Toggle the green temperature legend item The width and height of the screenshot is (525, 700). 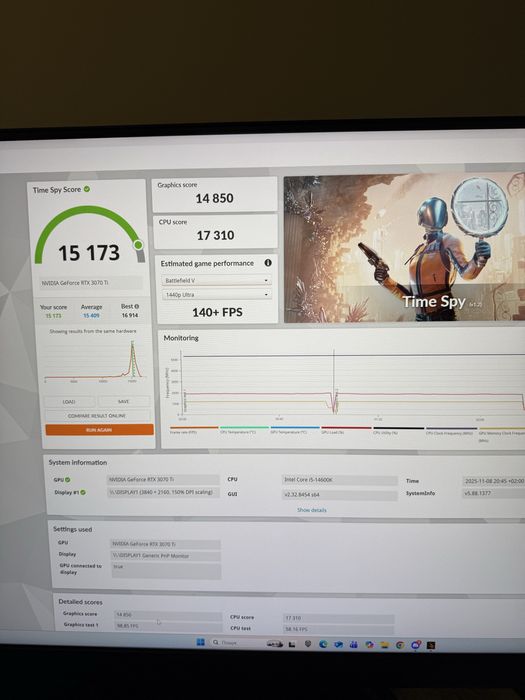pos(244,430)
